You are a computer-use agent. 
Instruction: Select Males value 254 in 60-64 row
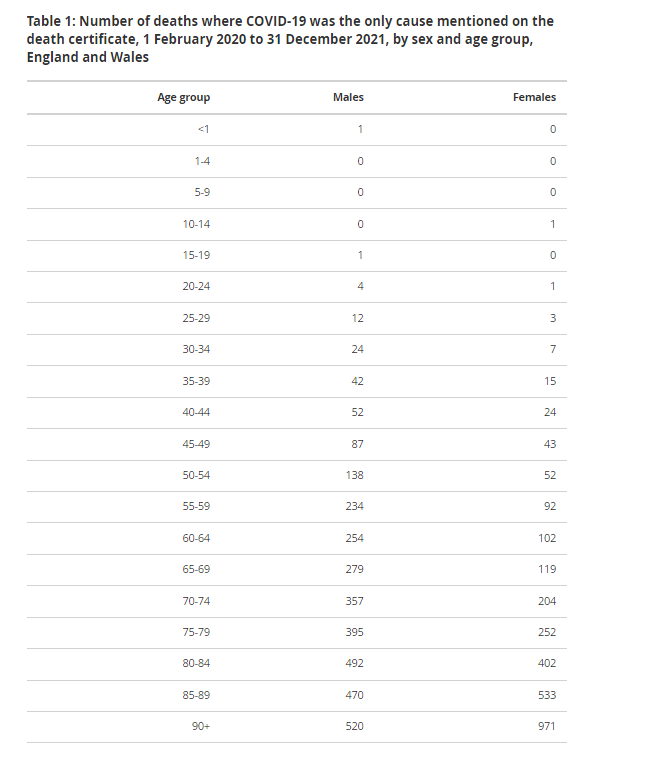point(354,538)
